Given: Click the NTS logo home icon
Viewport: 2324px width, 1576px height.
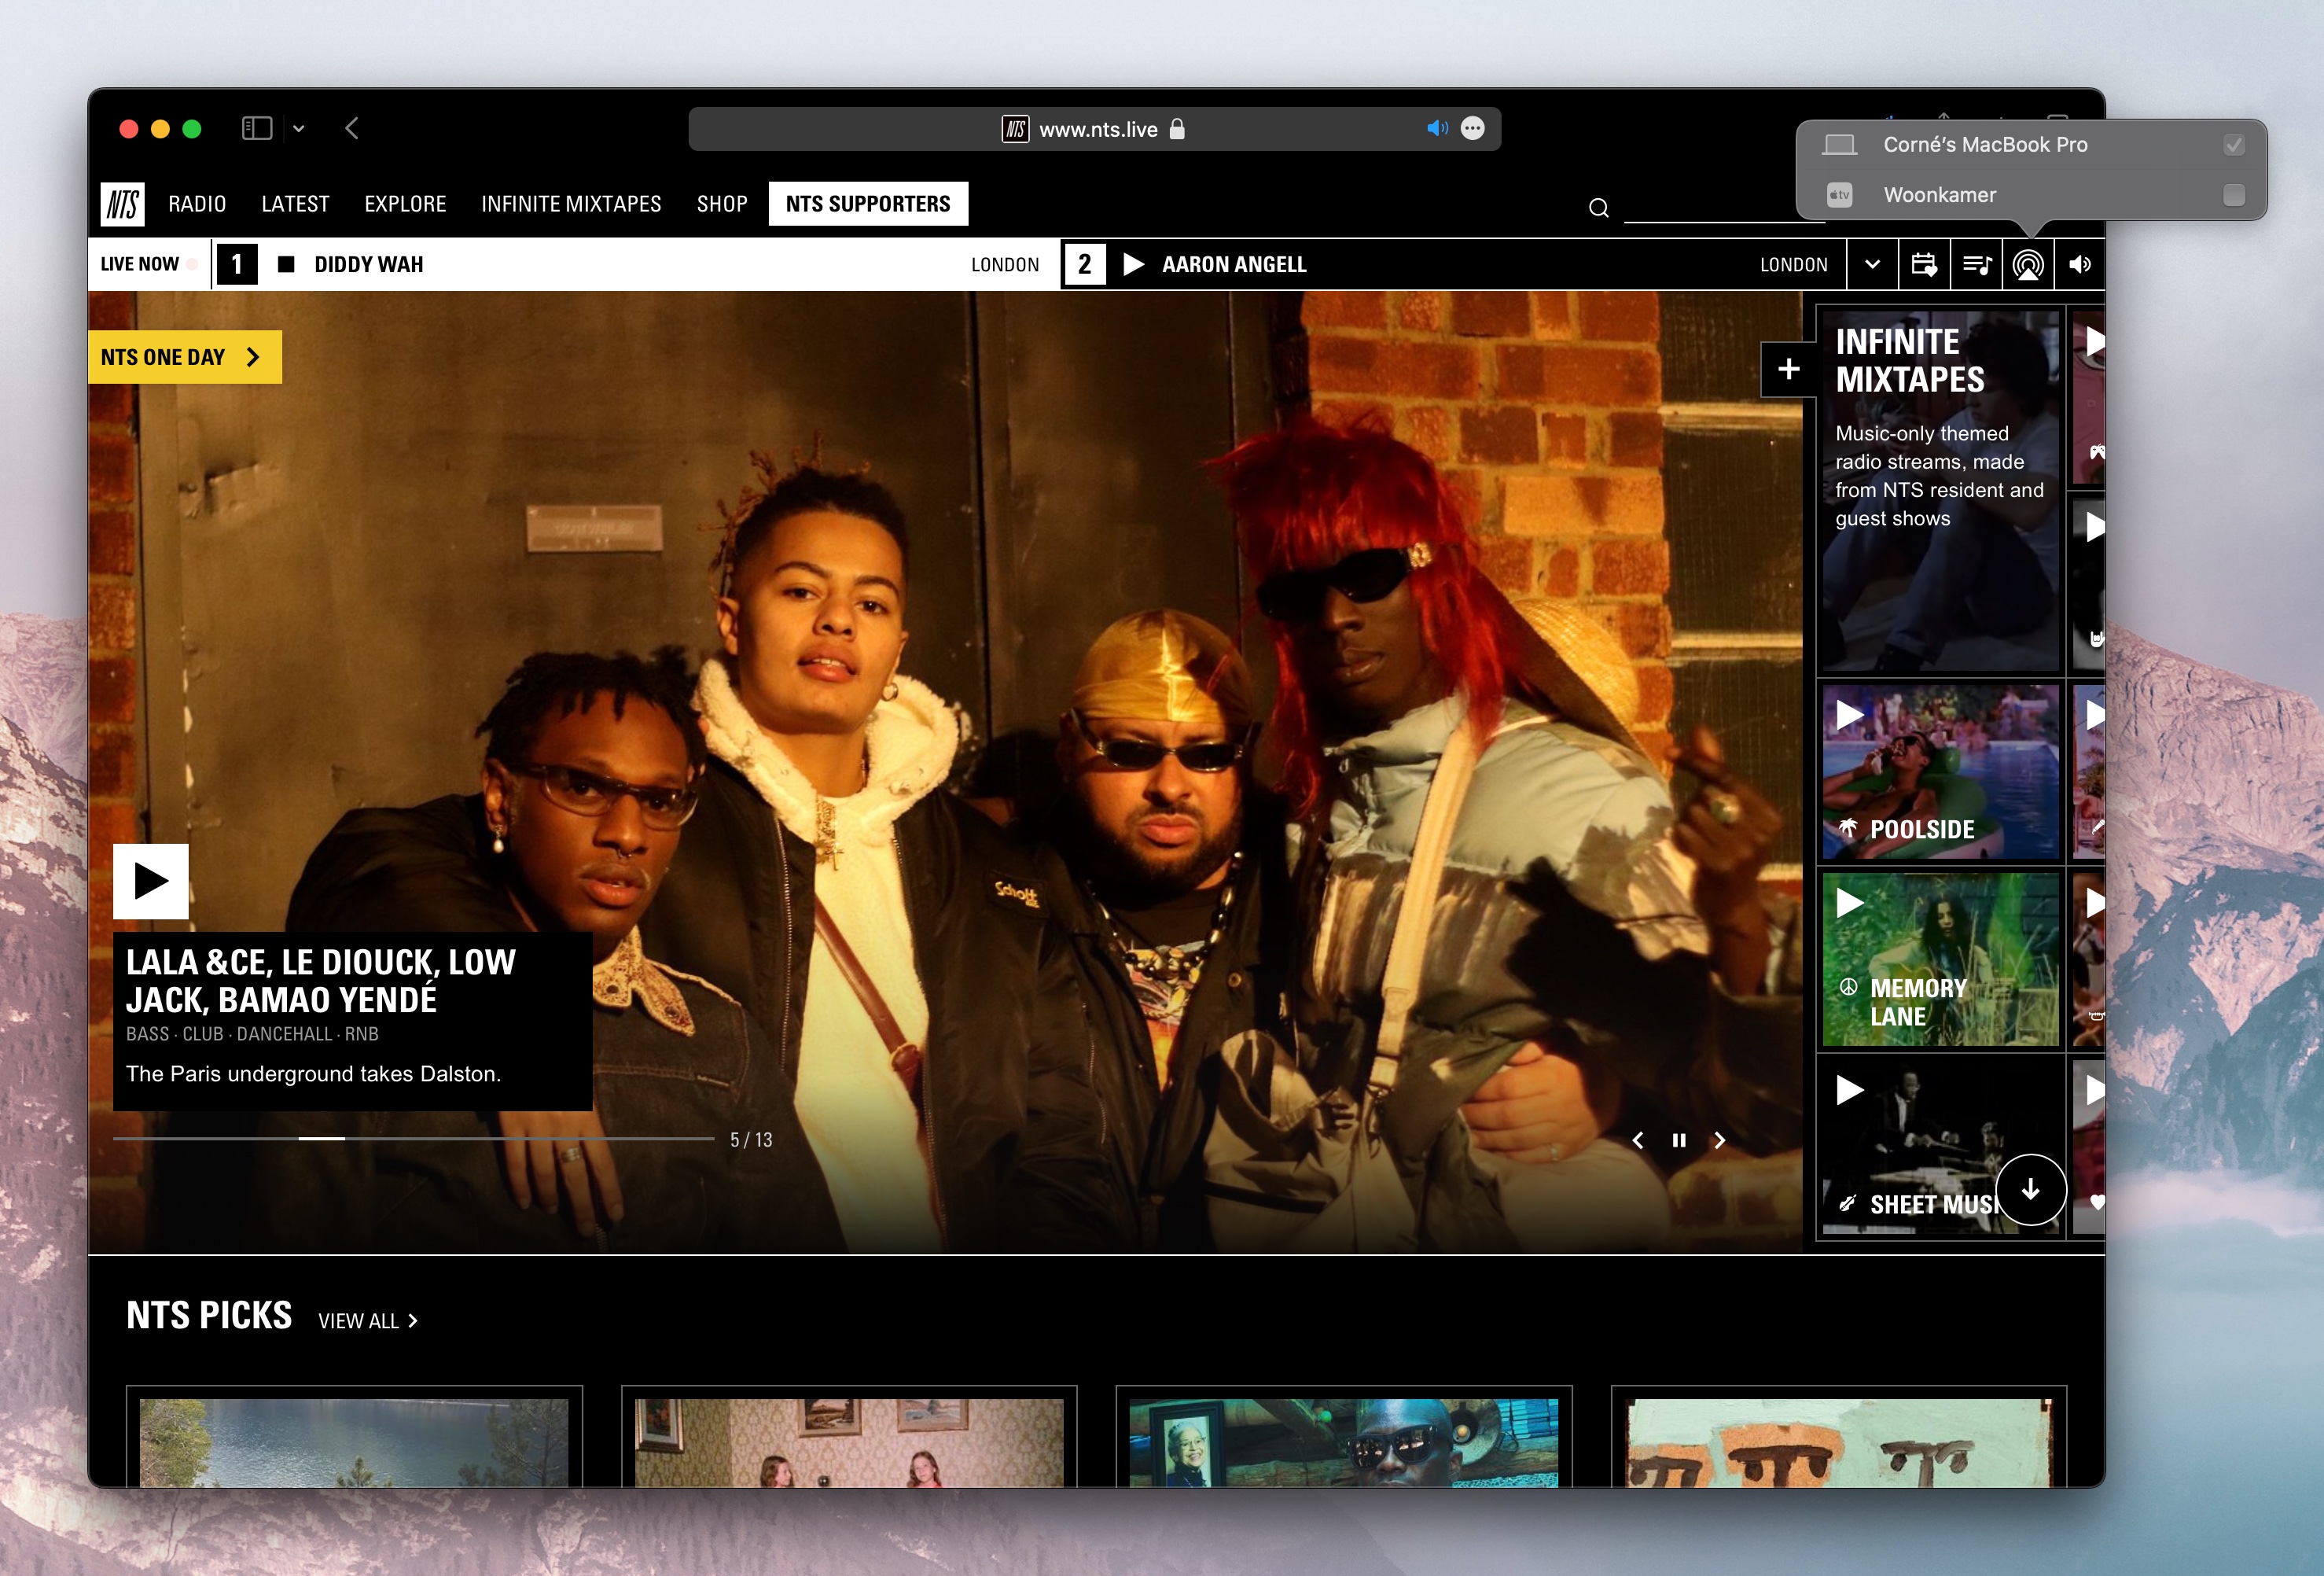Looking at the screenshot, I should coord(123,204).
